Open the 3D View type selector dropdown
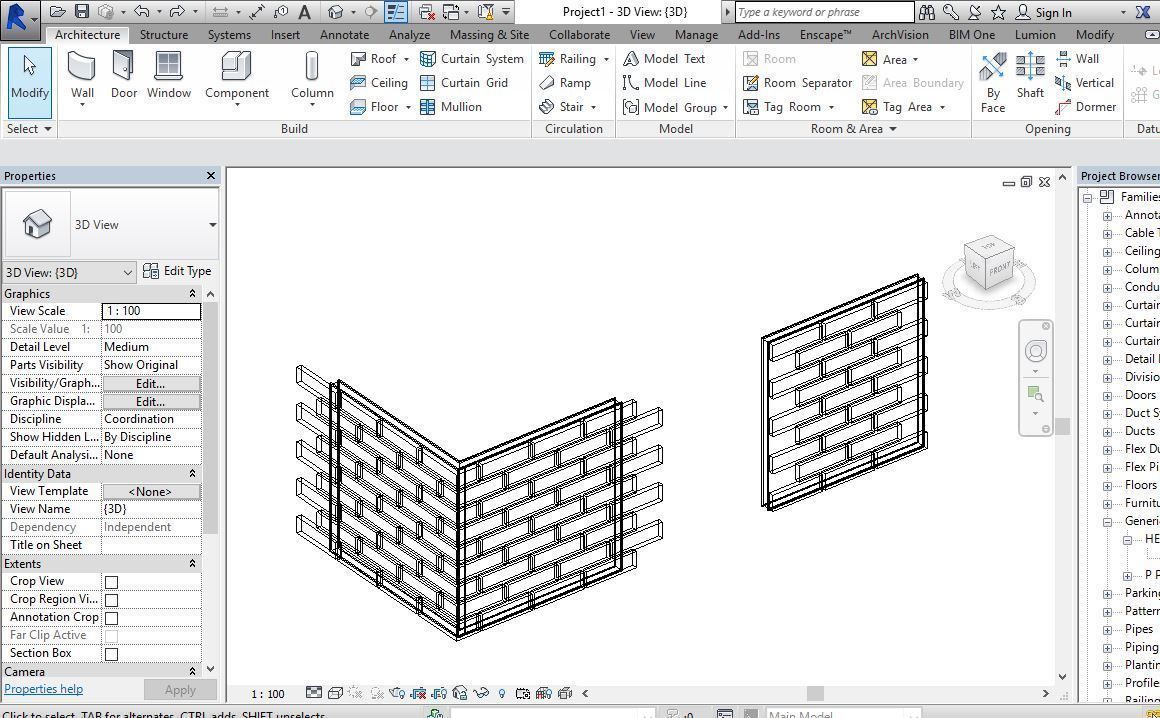 click(x=128, y=272)
